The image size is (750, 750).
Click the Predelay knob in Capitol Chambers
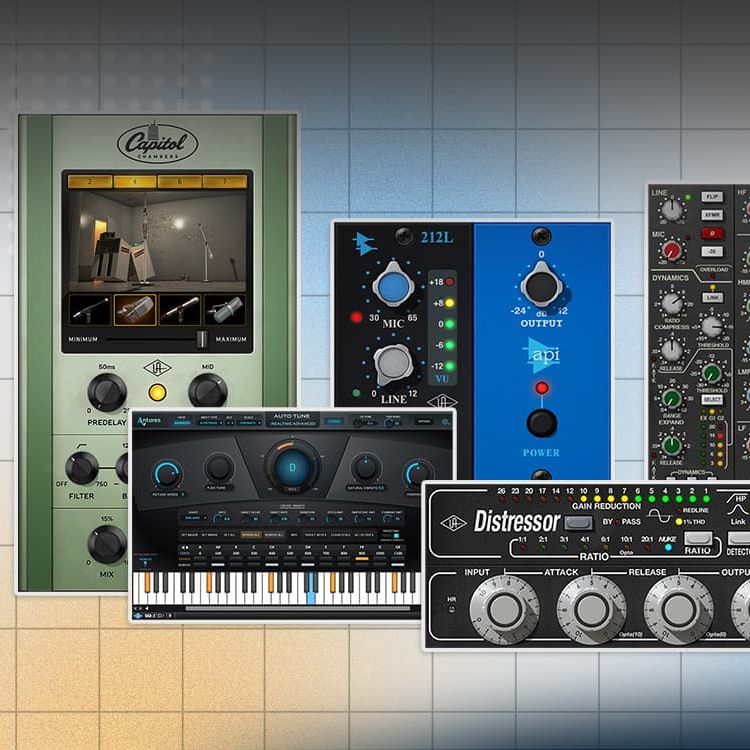(x=107, y=393)
